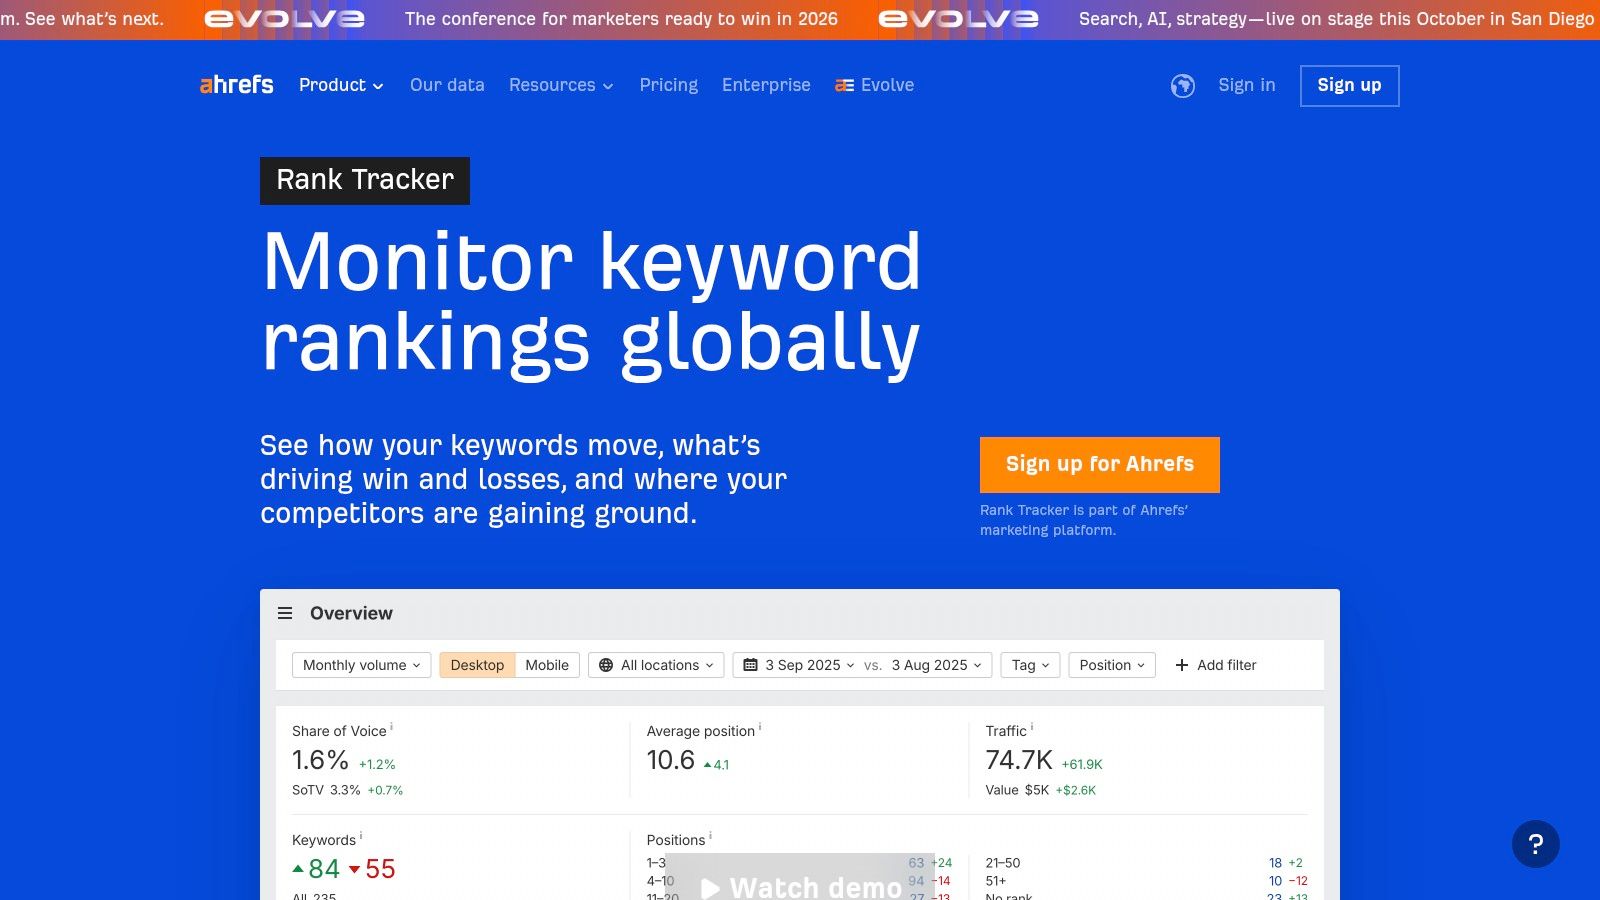Click the second evolve logo in banner
Image resolution: width=1600 pixels, height=900 pixels.
[x=958, y=19]
